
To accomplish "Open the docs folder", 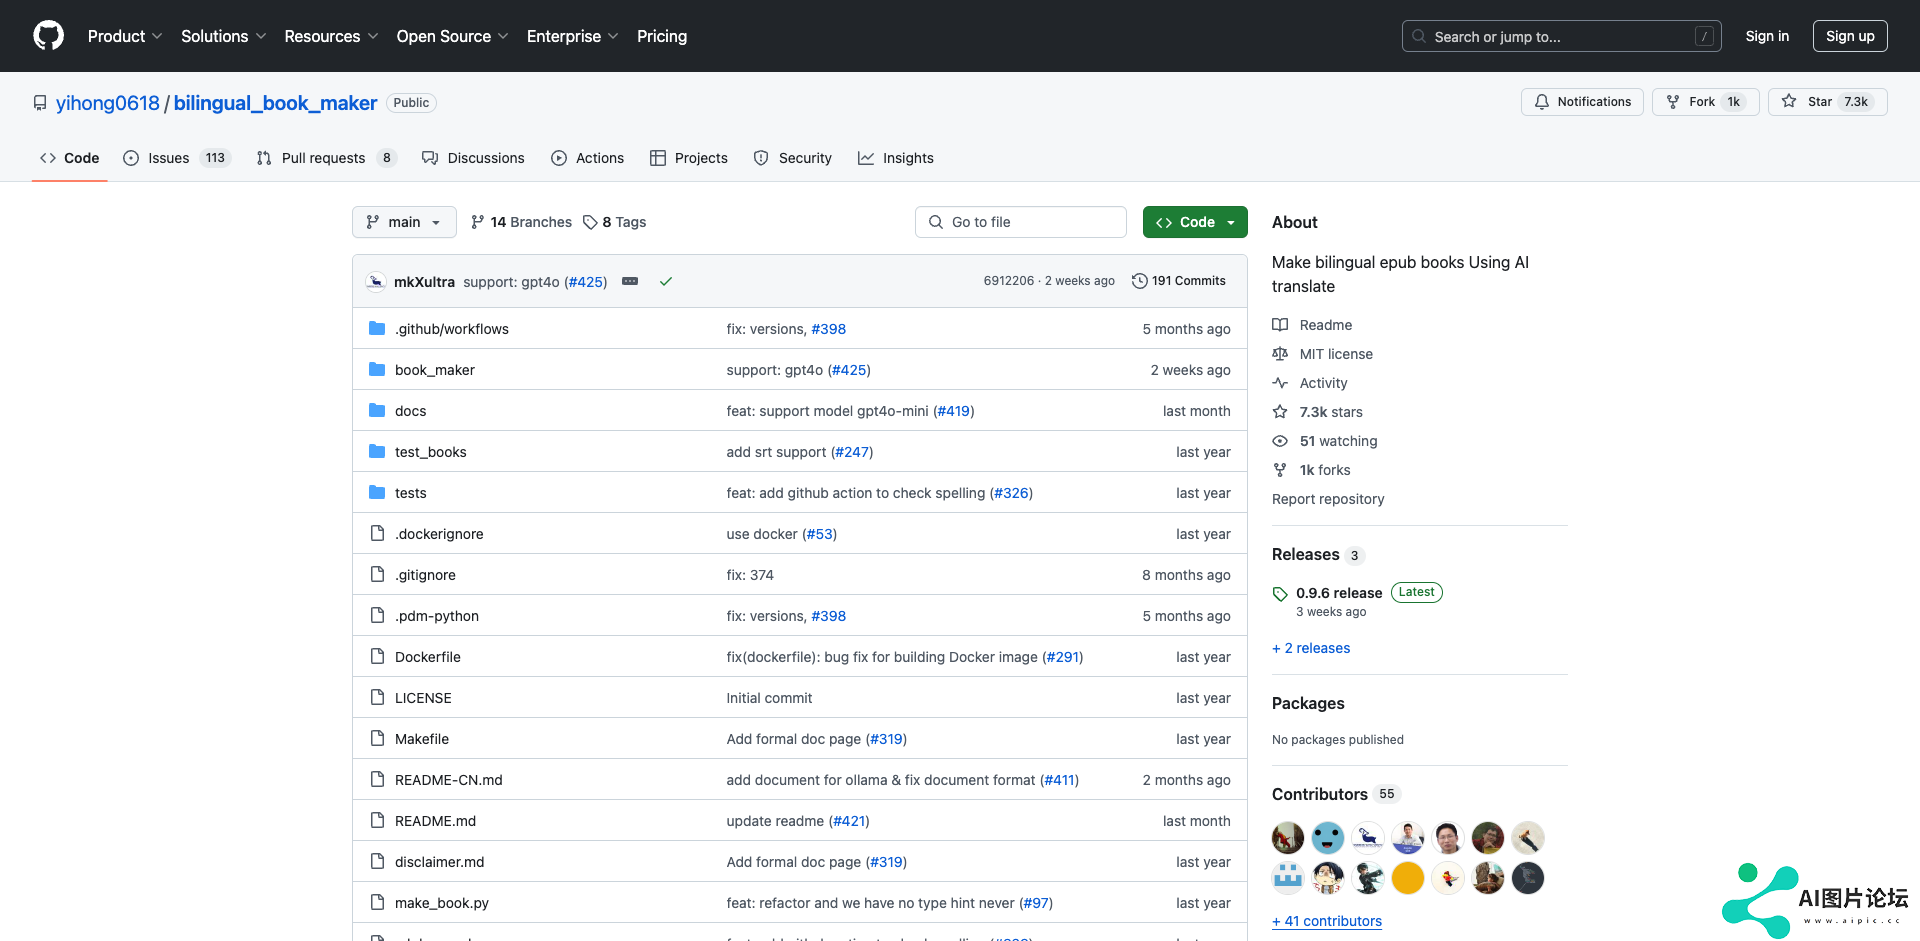I will [410, 411].
